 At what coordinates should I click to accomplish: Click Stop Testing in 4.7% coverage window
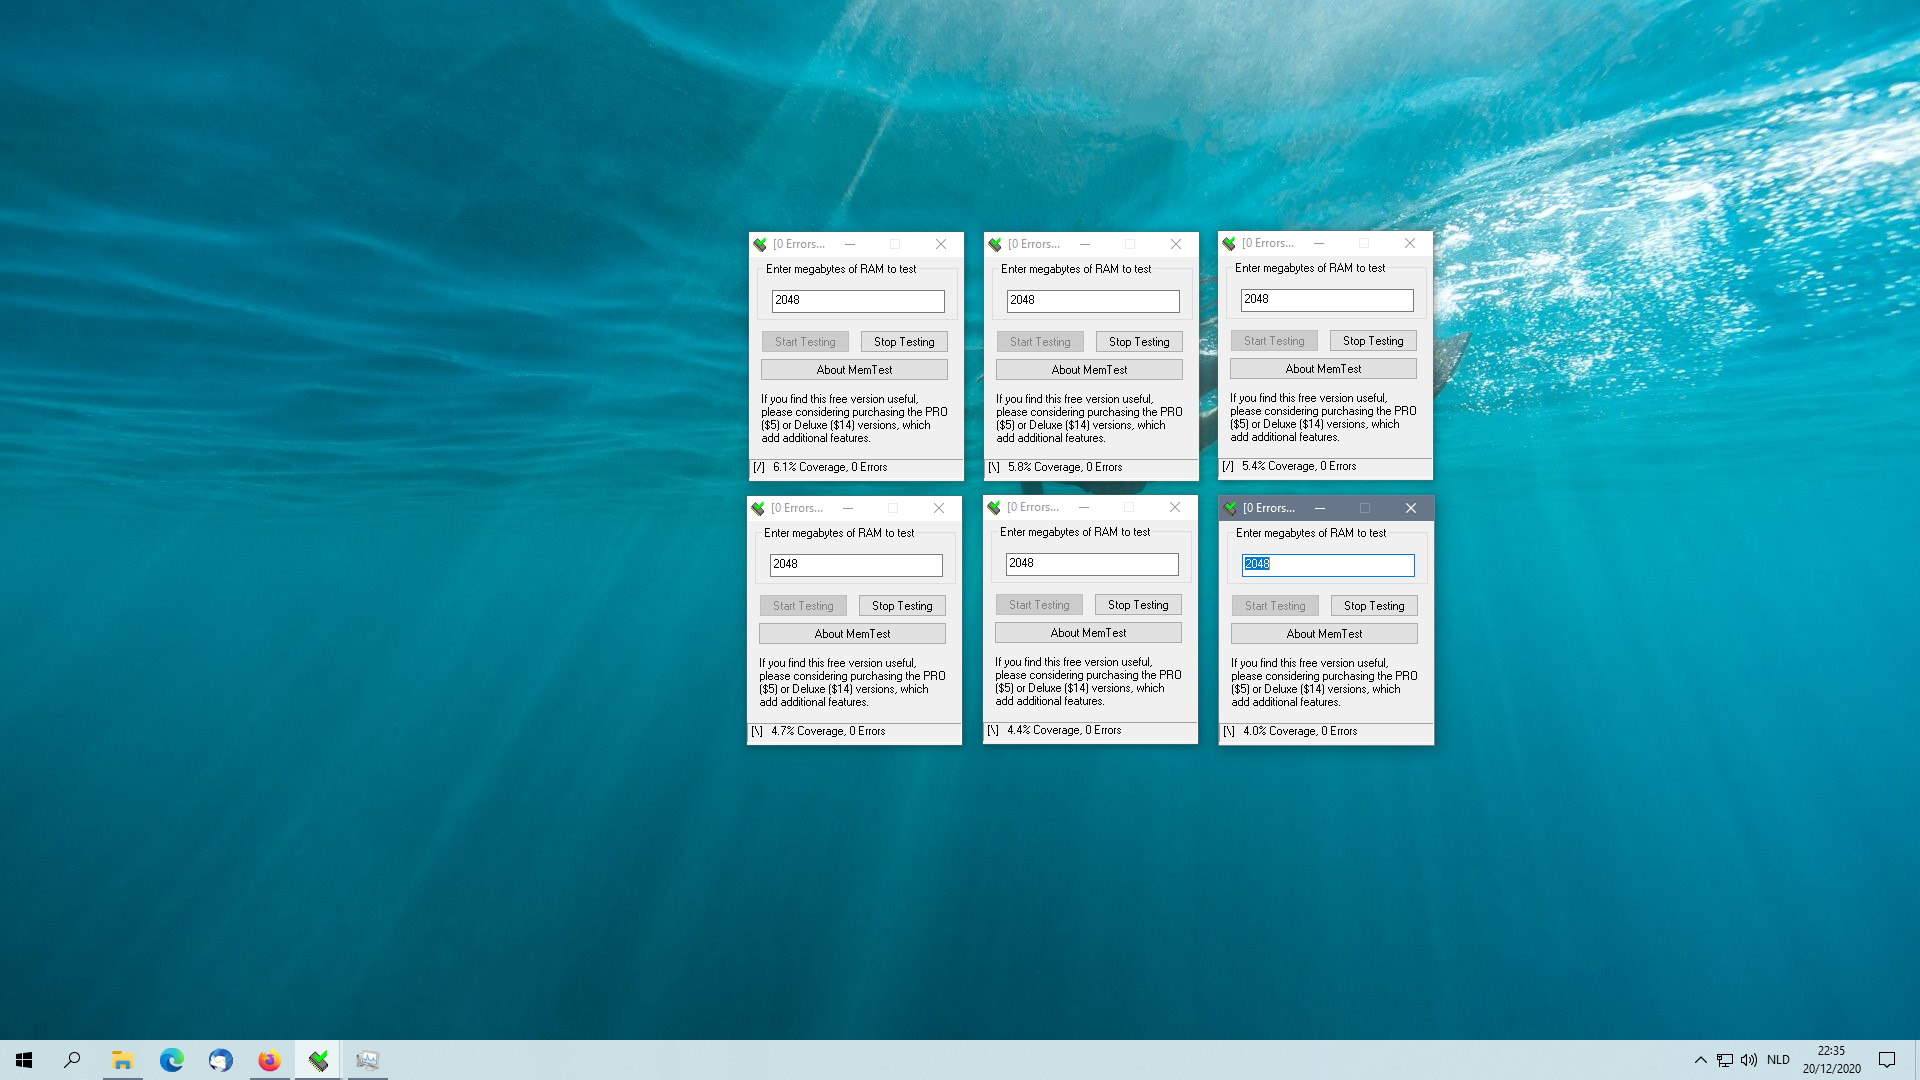tap(902, 606)
